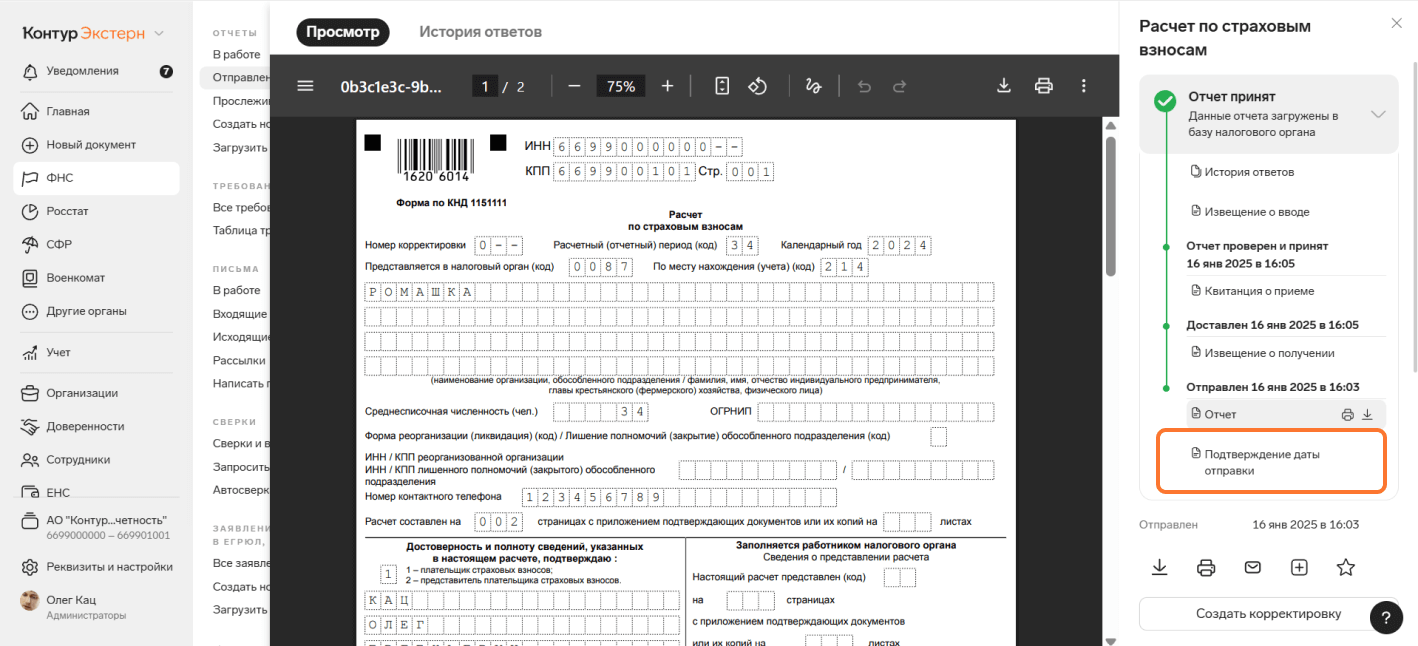Rotate the PDF page counterclockwise
This screenshot has width=1418, height=646.
pos(757,86)
